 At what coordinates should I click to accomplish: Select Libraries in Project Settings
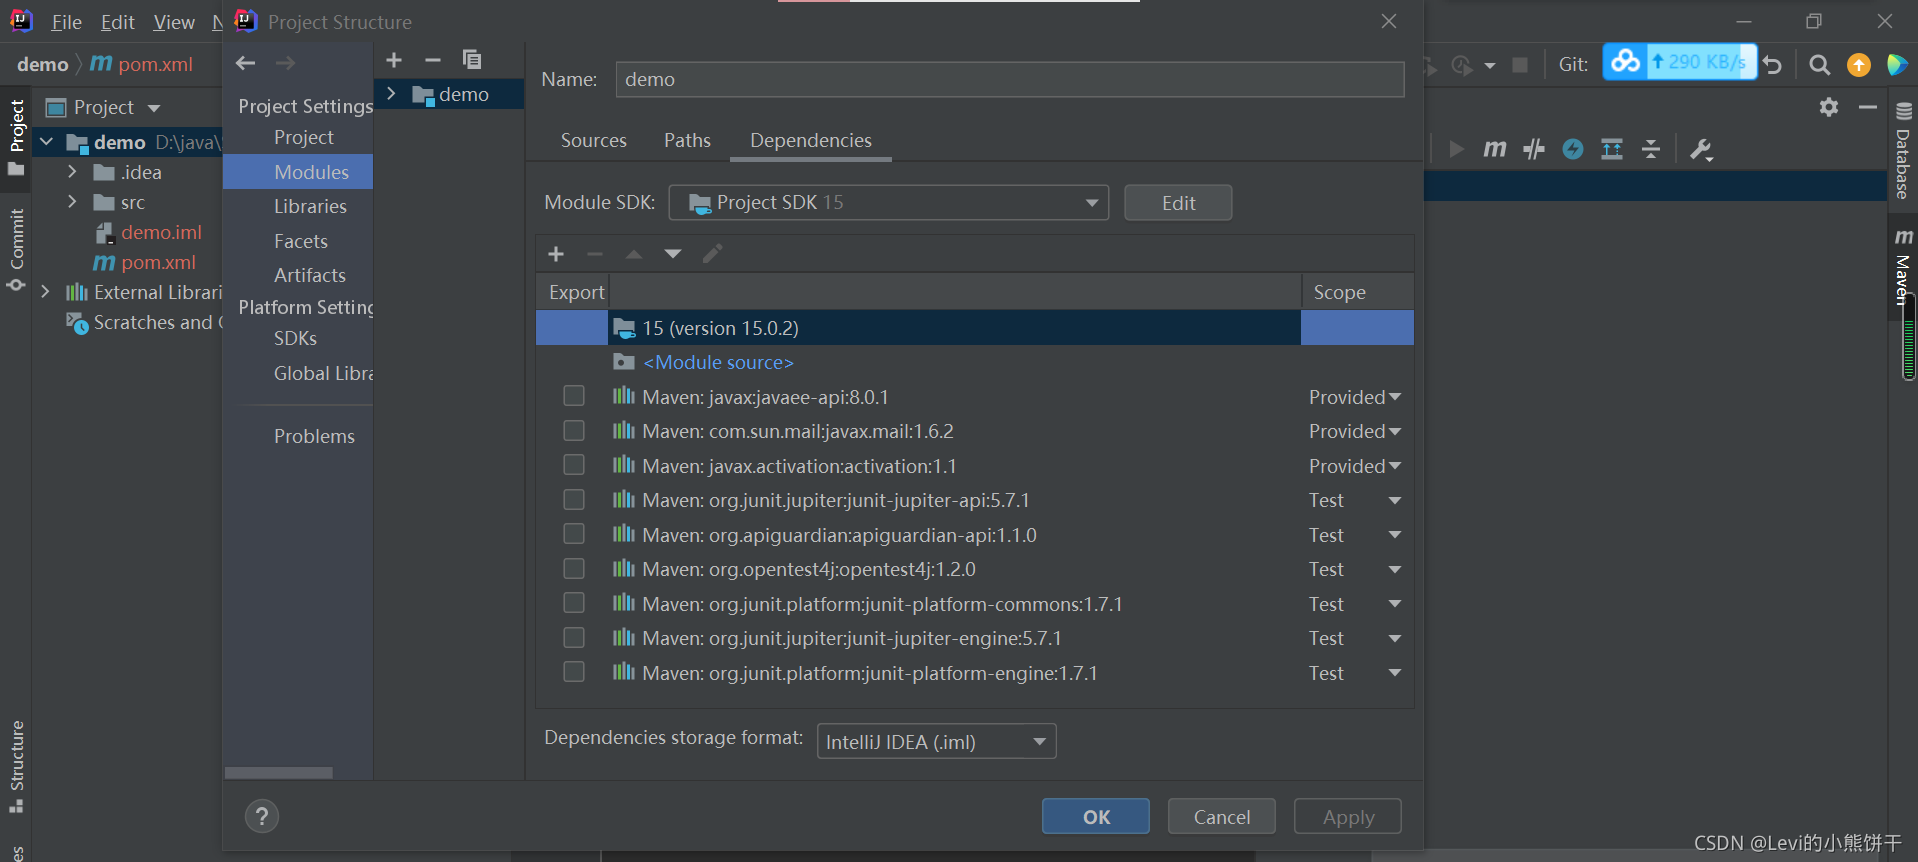click(x=310, y=206)
